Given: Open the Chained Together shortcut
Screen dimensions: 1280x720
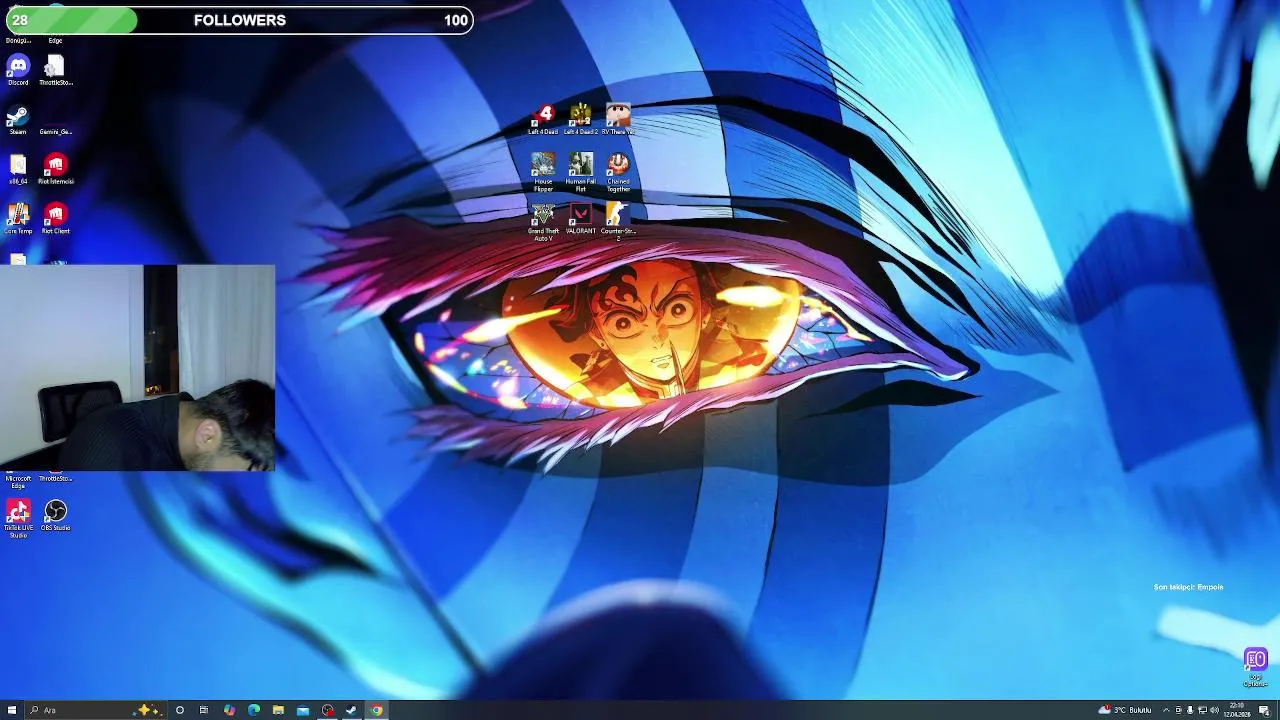Looking at the screenshot, I should pos(618,171).
